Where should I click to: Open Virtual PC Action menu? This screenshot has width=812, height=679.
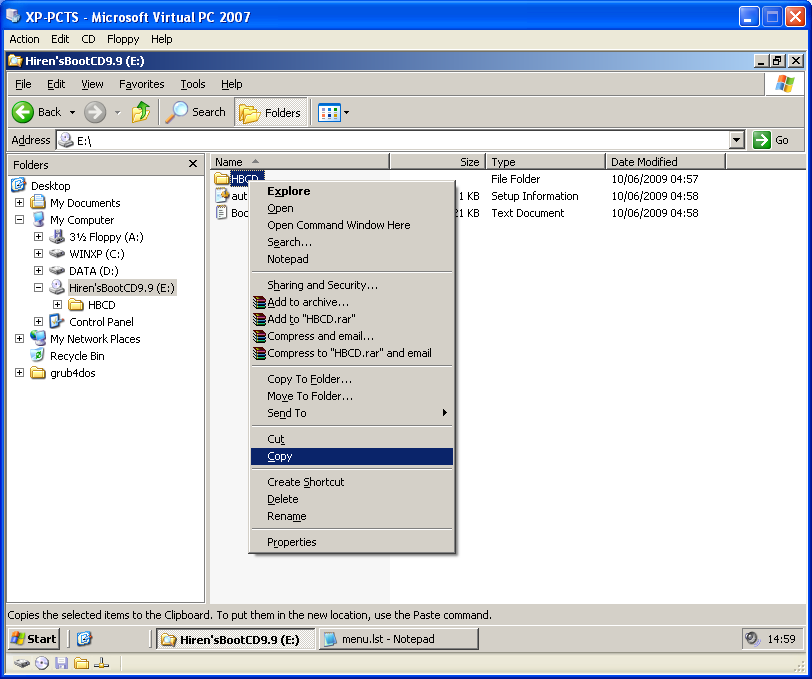click(24, 39)
